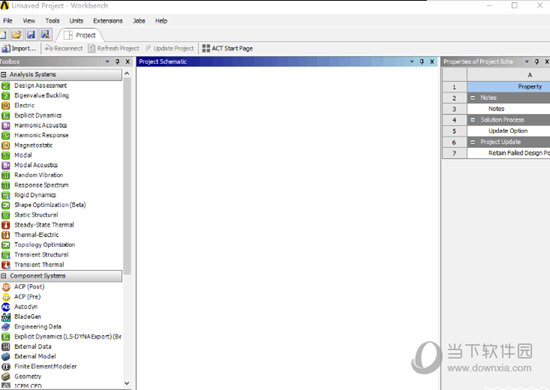Collapse the Solution Process property group
Screen dimensions: 550x390
point(472,120)
